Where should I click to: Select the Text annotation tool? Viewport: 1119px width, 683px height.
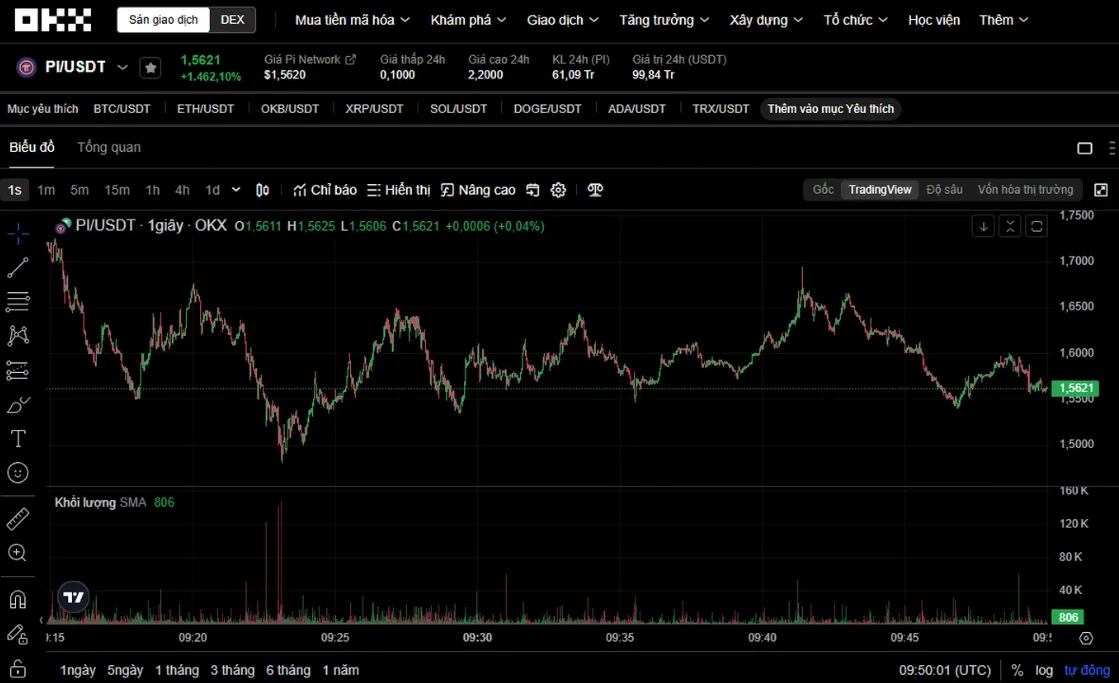click(x=18, y=438)
